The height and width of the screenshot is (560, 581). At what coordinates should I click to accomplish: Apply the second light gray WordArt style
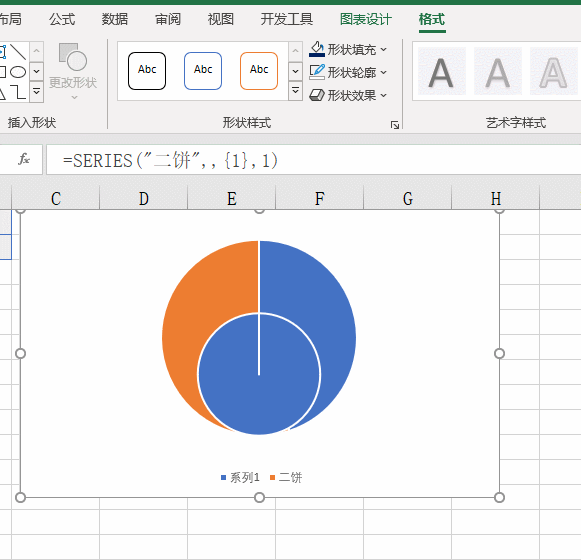(x=498, y=71)
